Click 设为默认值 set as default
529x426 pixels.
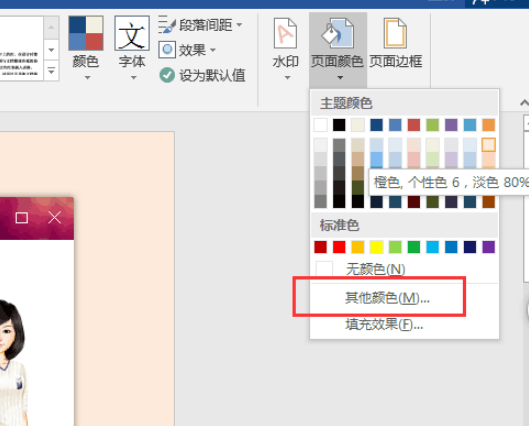point(202,75)
